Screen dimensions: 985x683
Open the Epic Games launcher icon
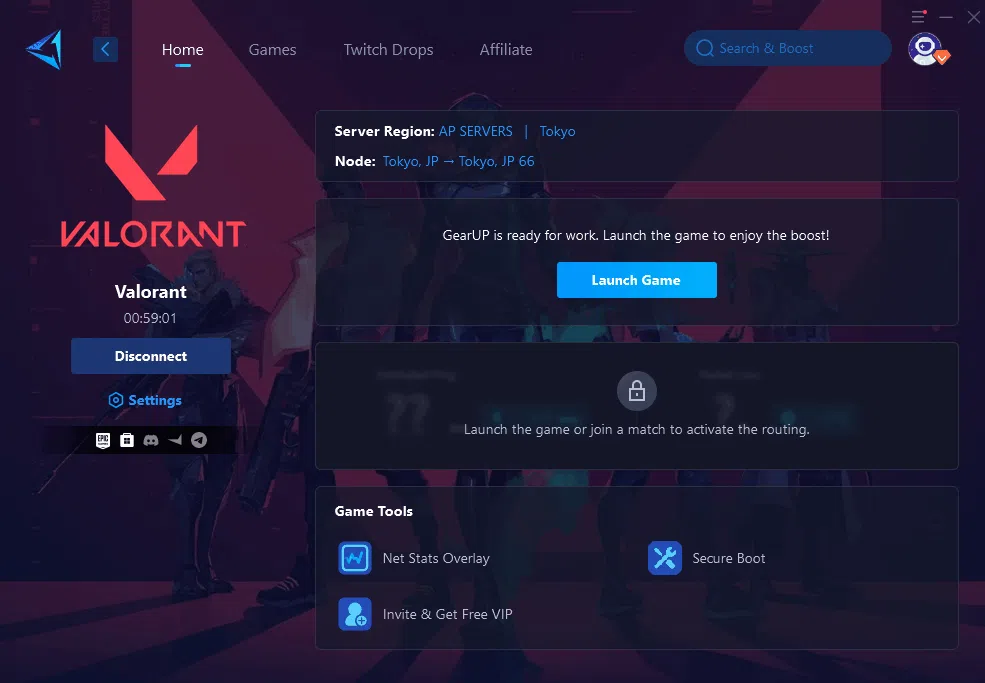click(103, 440)
